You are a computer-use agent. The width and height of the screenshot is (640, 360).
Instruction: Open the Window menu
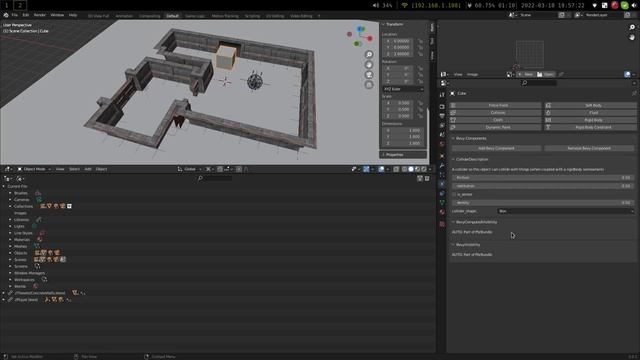57,15
